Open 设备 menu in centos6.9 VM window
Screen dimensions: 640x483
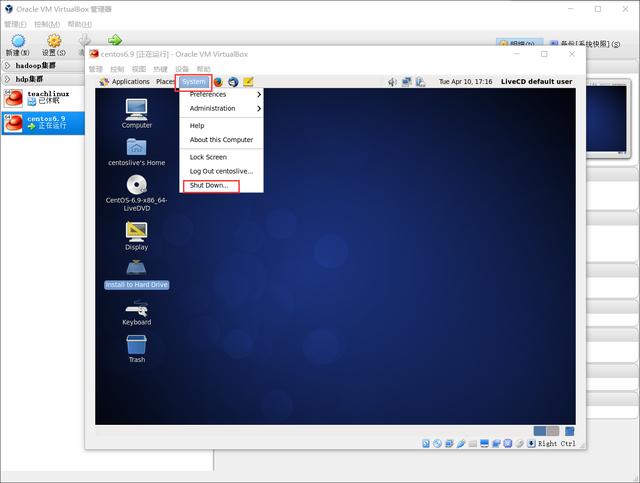[x=182, y=69]
